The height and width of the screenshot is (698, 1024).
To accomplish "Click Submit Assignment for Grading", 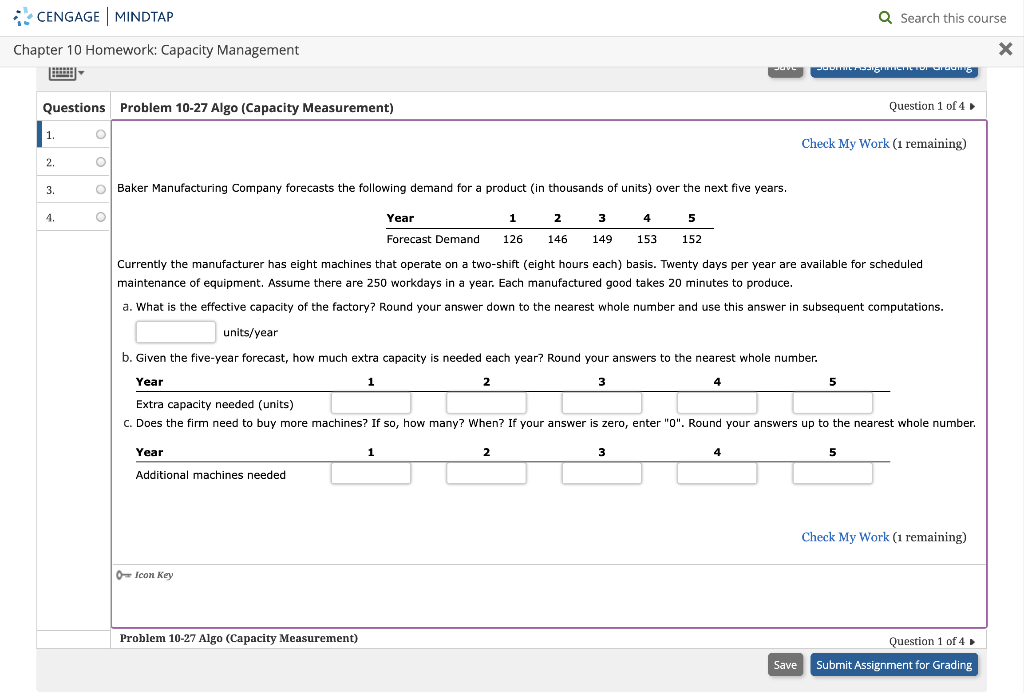I will click(894, 664).
